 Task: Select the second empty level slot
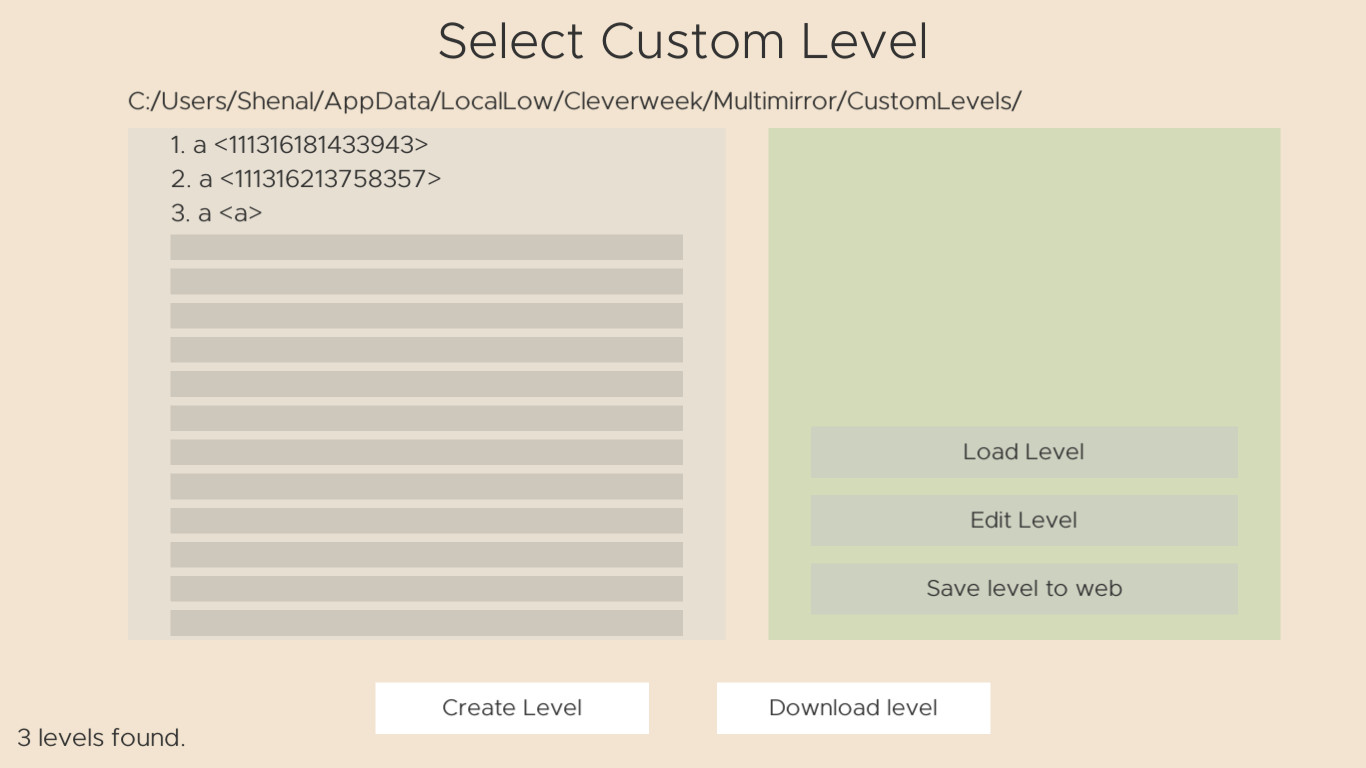click(426, 281)
